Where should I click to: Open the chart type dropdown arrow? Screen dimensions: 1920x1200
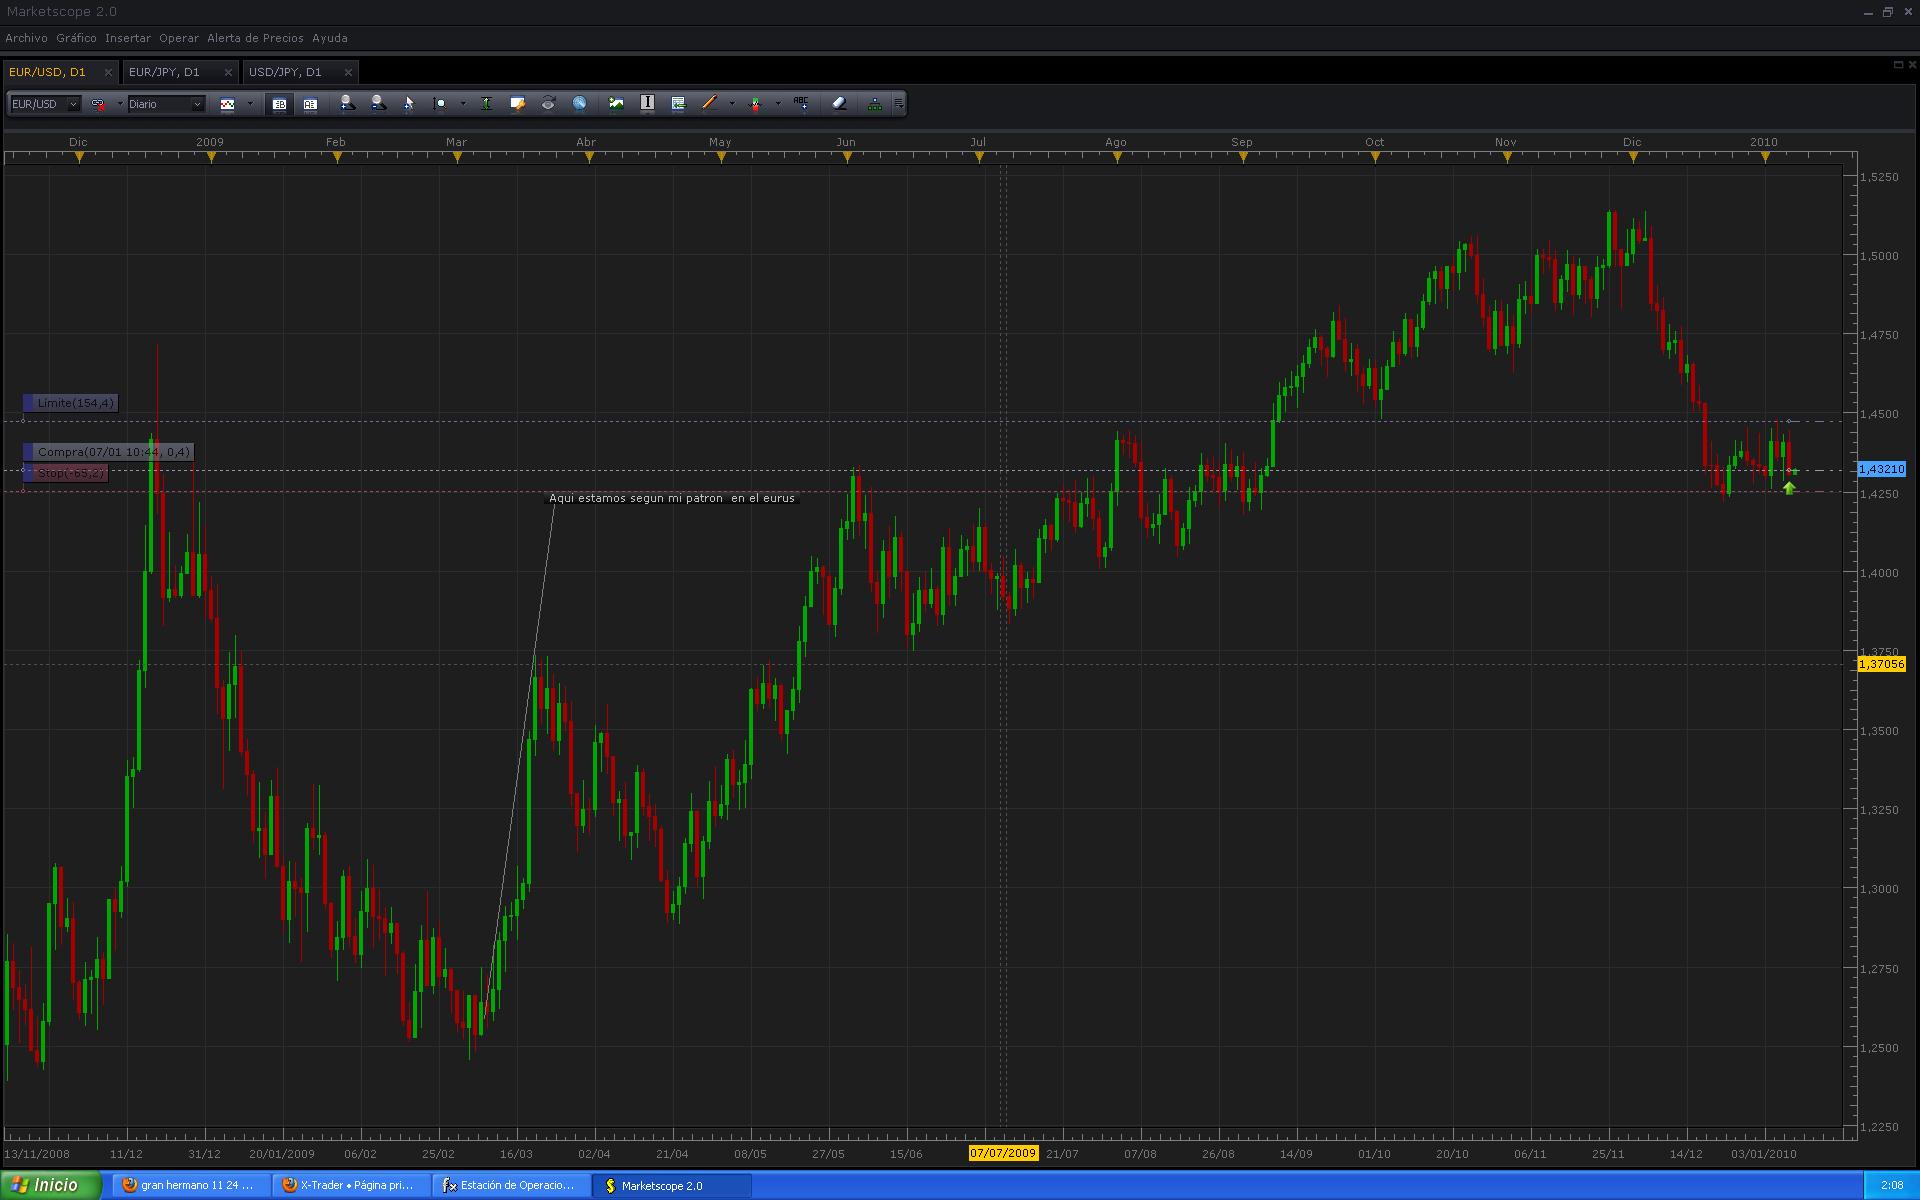pyautogui.click(x=250, y=104)
